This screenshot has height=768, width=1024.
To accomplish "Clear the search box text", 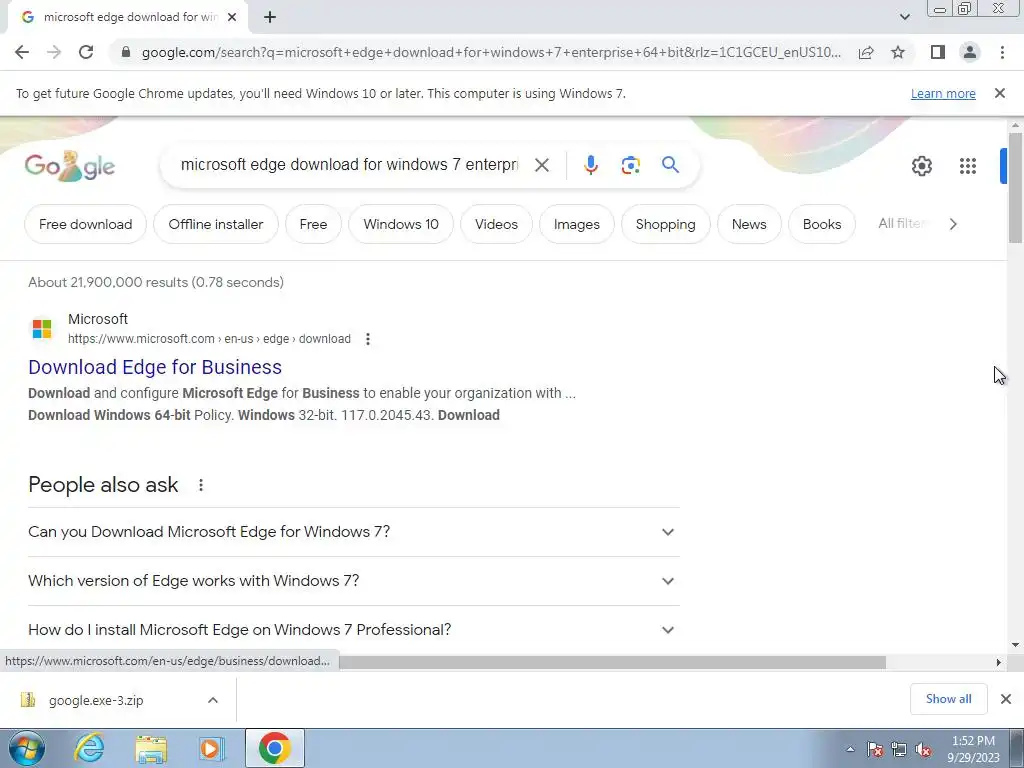I will click(541, 165).
